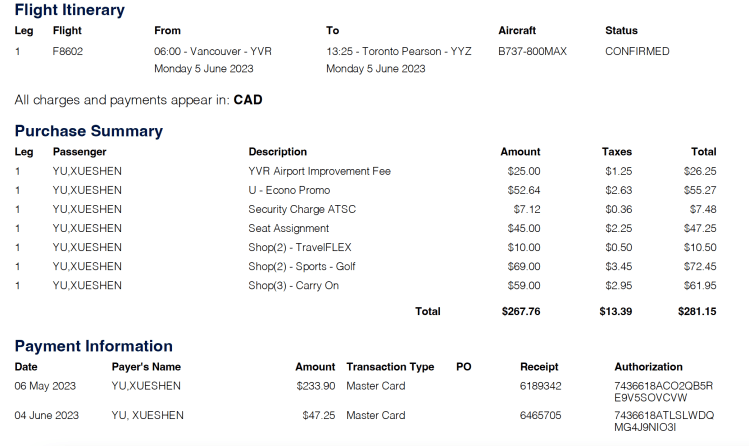This screenshot has width=749, height=446.
Task: Click receipt number 6189342
Action: [541, 385]
